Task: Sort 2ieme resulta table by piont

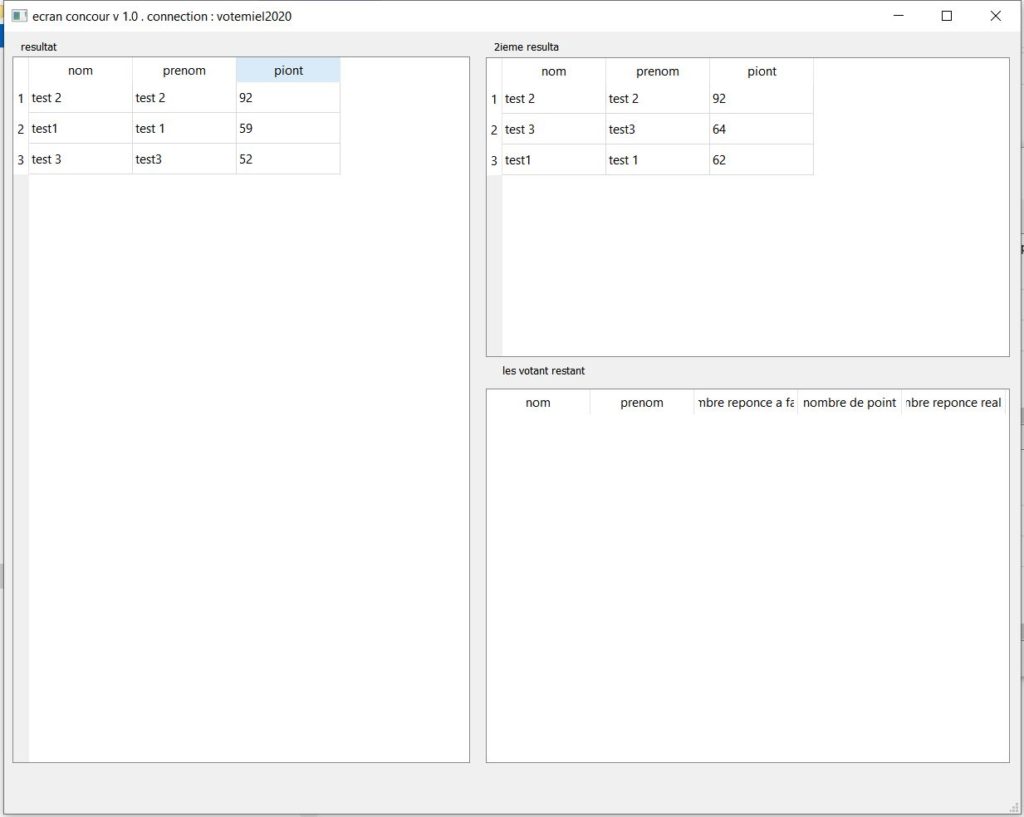Action: click(761, 72)
